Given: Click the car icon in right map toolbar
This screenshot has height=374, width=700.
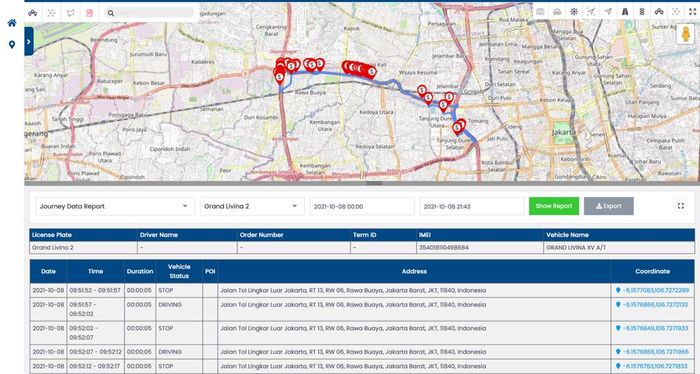Looking at the screenshot, I should (x=659, y=12).
